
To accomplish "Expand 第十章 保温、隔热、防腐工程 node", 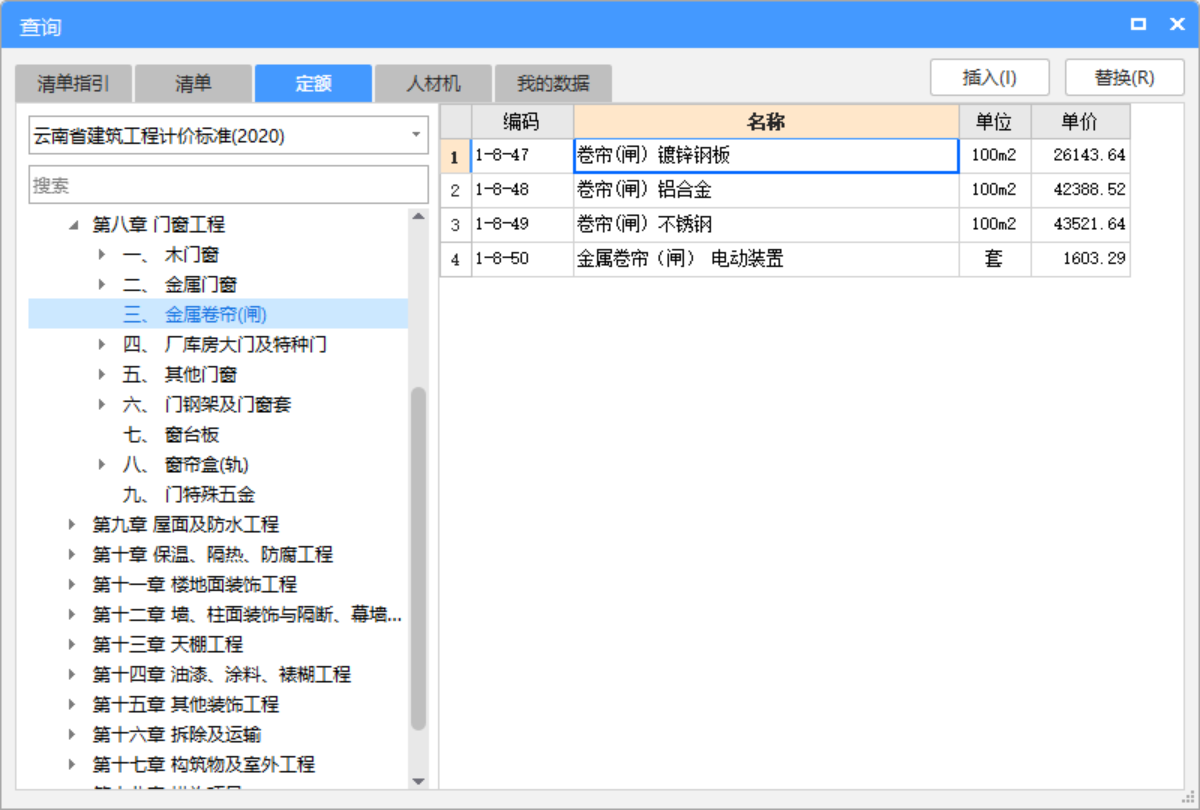I will (x=72, y=555).
